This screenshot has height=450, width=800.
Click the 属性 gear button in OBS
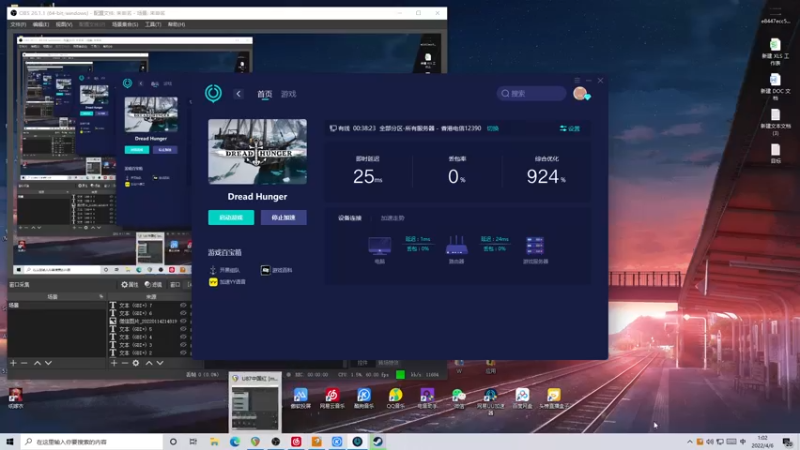[130, 284]
